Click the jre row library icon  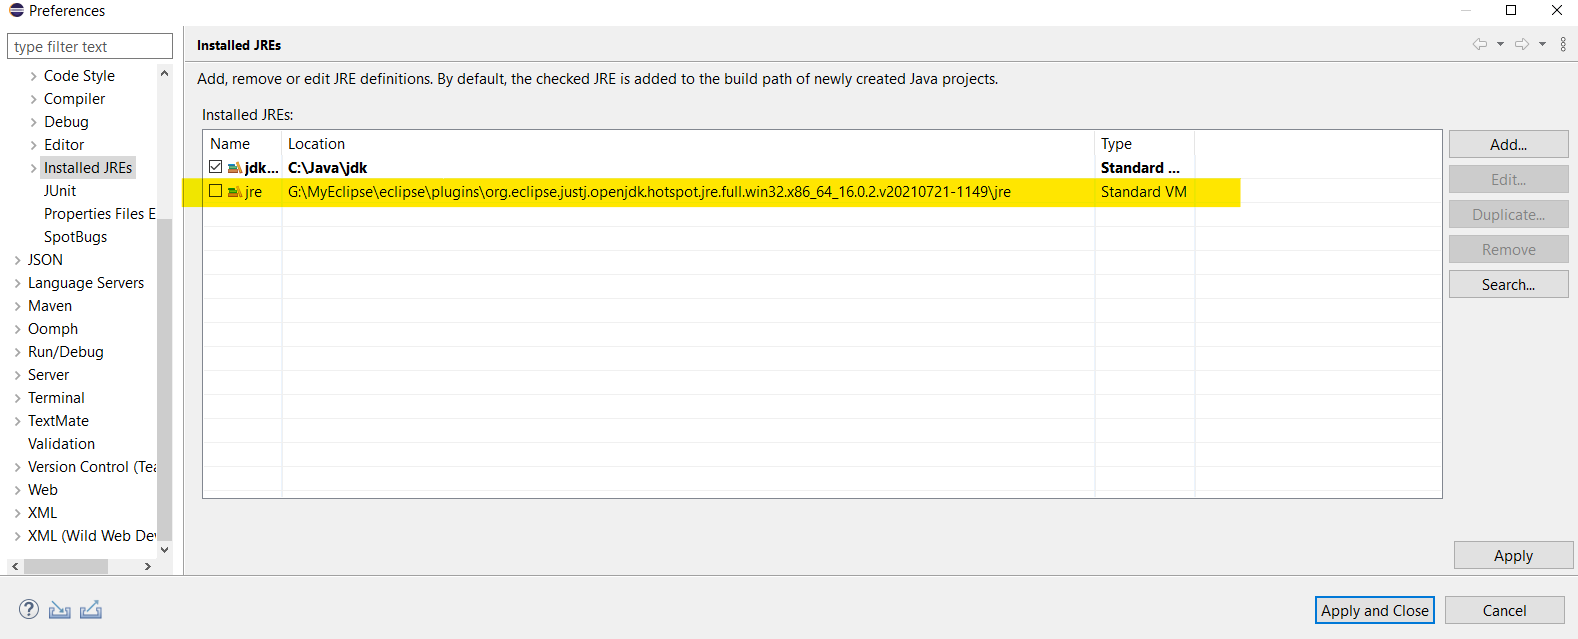click(235, 192)
